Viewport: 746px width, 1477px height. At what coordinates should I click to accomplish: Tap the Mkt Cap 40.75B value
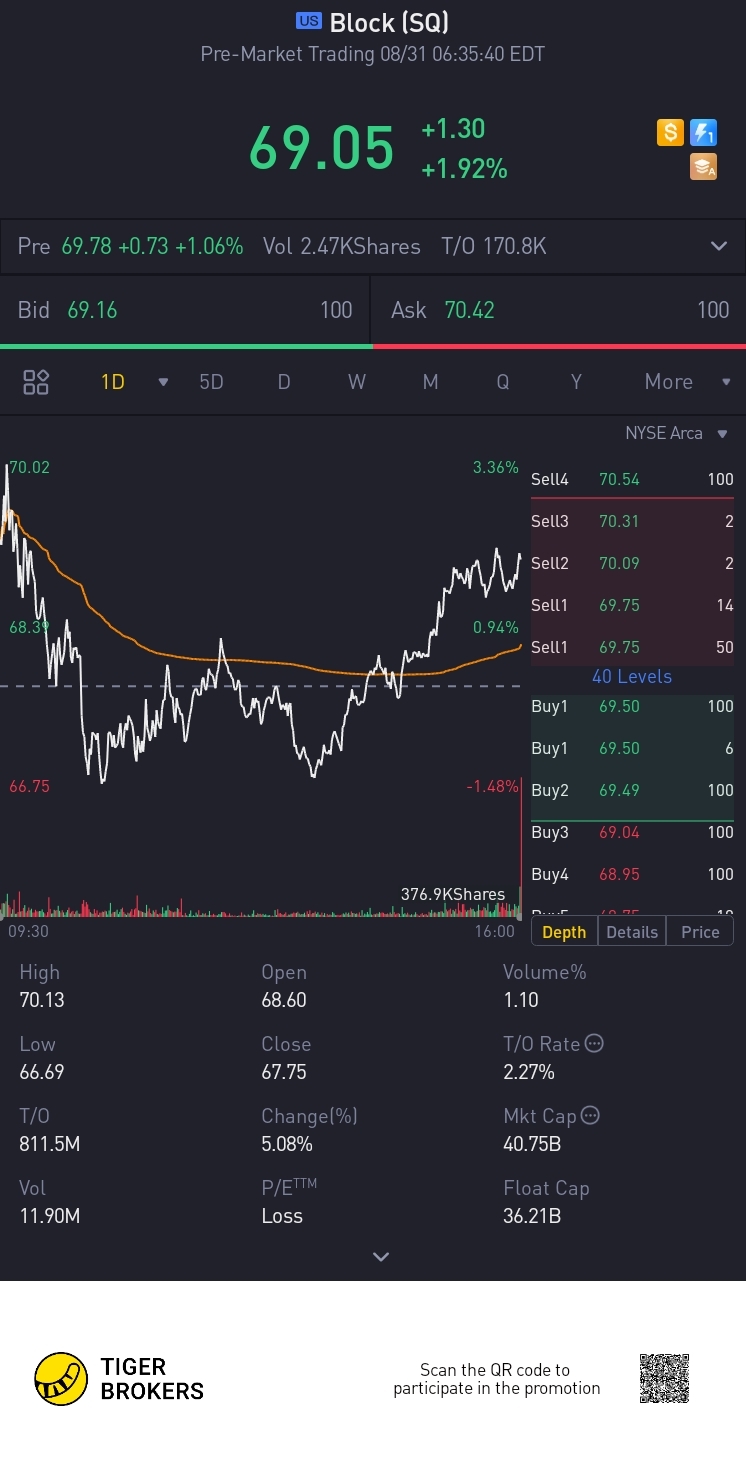point(532,1144)
